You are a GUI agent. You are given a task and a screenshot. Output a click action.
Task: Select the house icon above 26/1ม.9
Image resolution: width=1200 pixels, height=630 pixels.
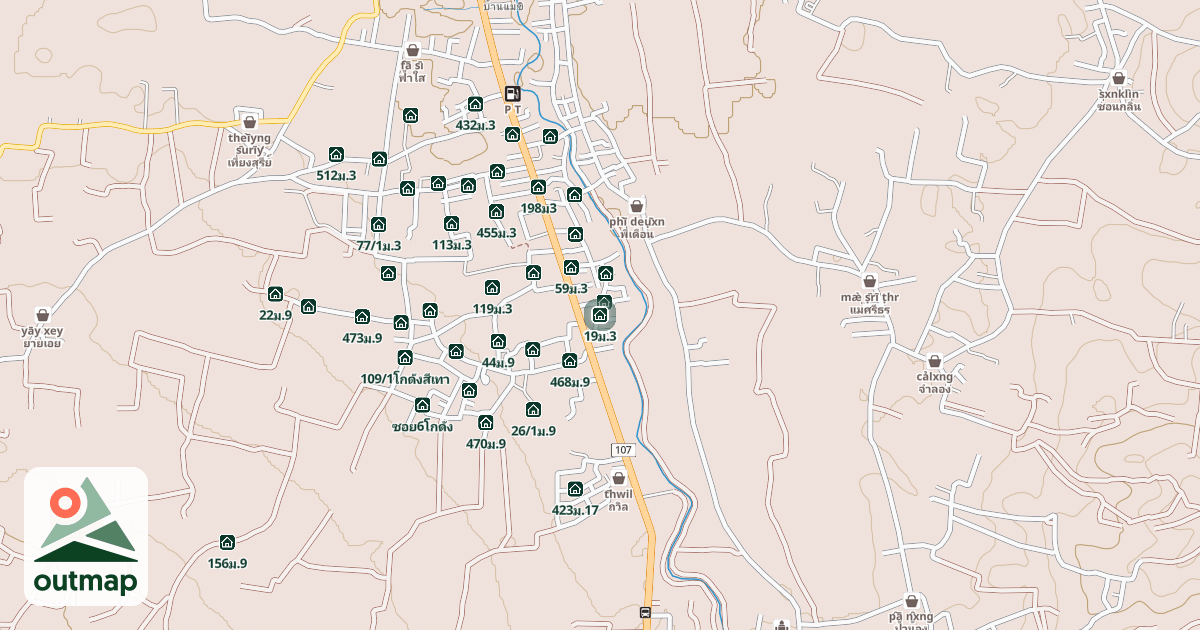(533, 409)
